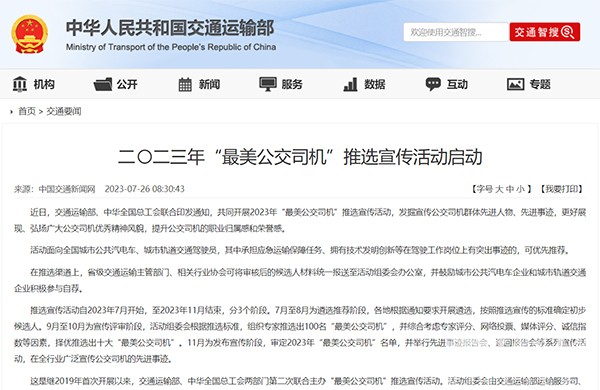Click the Ministry of Transport English title

171,47
